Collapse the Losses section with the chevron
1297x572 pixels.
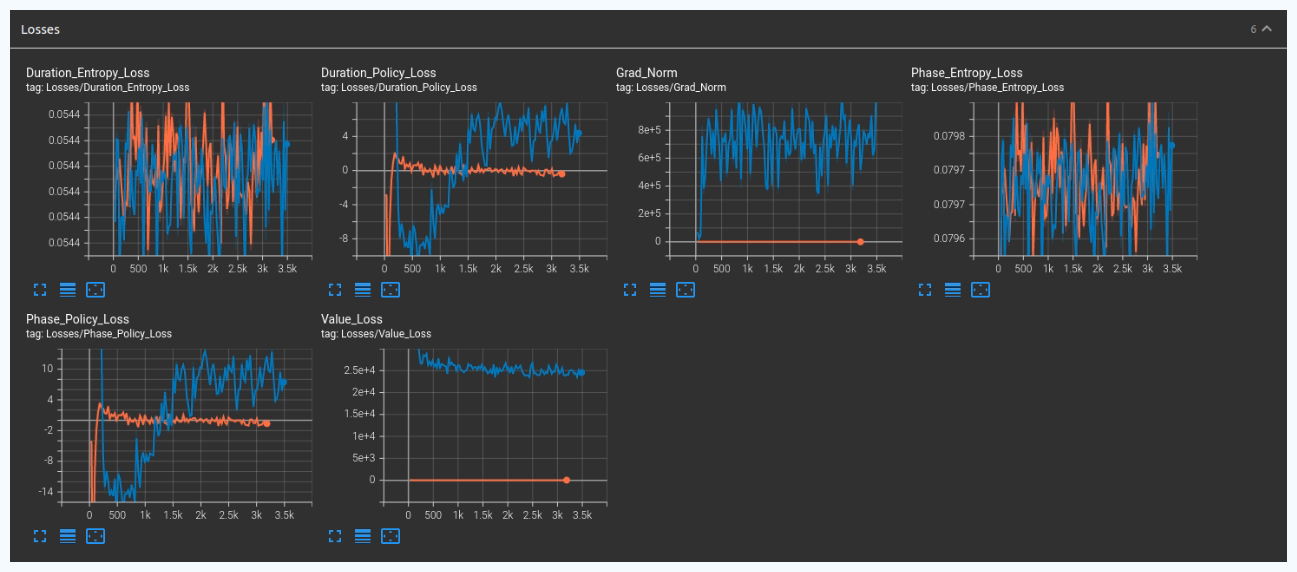1267,29
